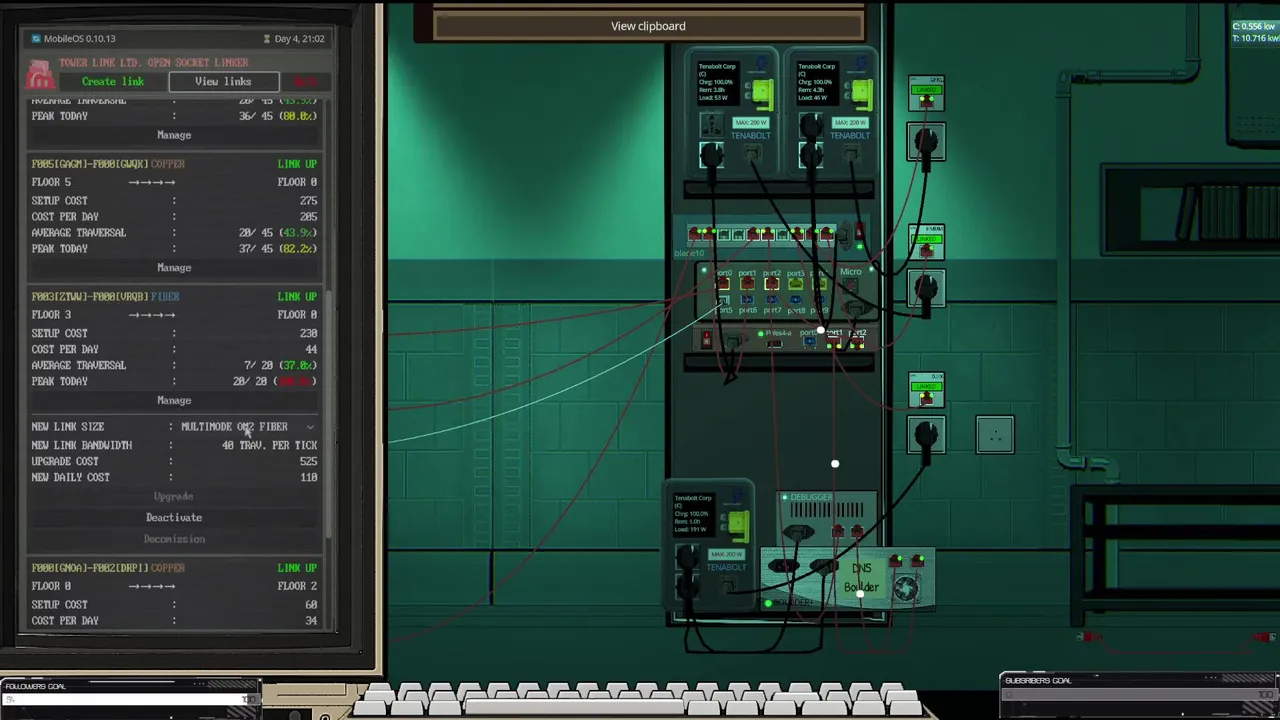The width and height of the screenshot is (1280, 720).
Task: Flip the PWes4-a red power switch
Action: click(x=706, y=340)
